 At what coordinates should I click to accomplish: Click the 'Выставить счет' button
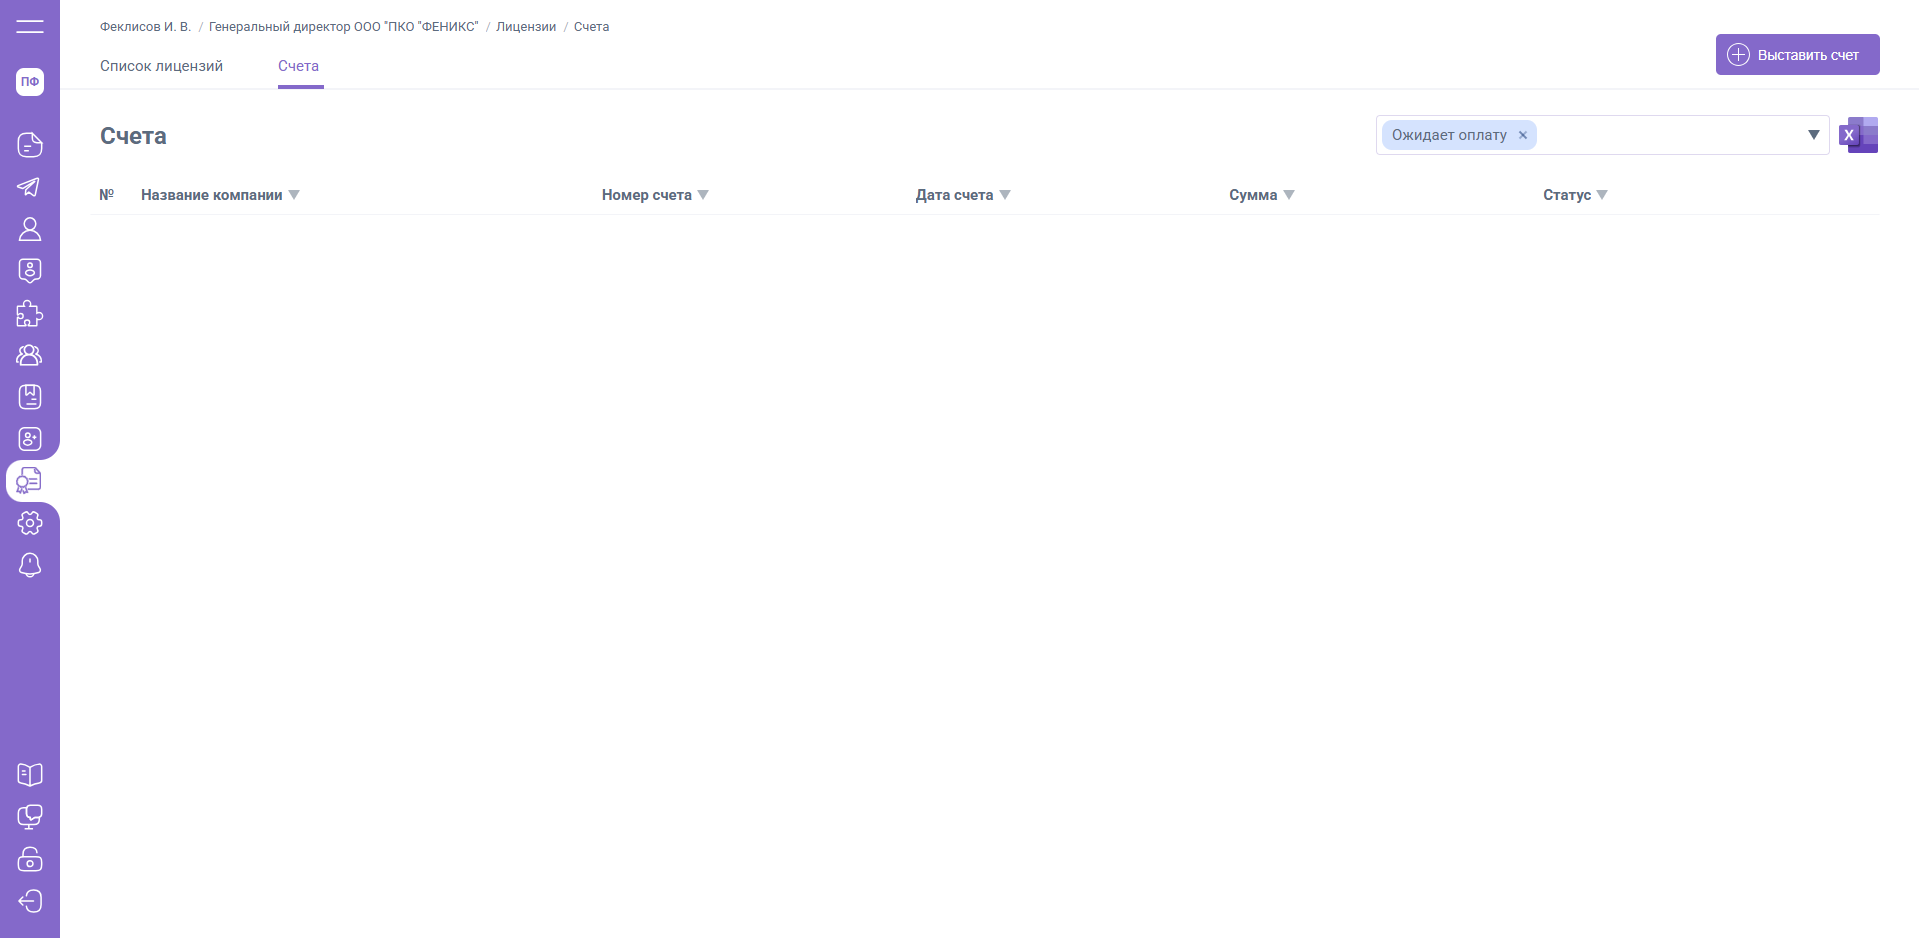[x=1797, y=55]
